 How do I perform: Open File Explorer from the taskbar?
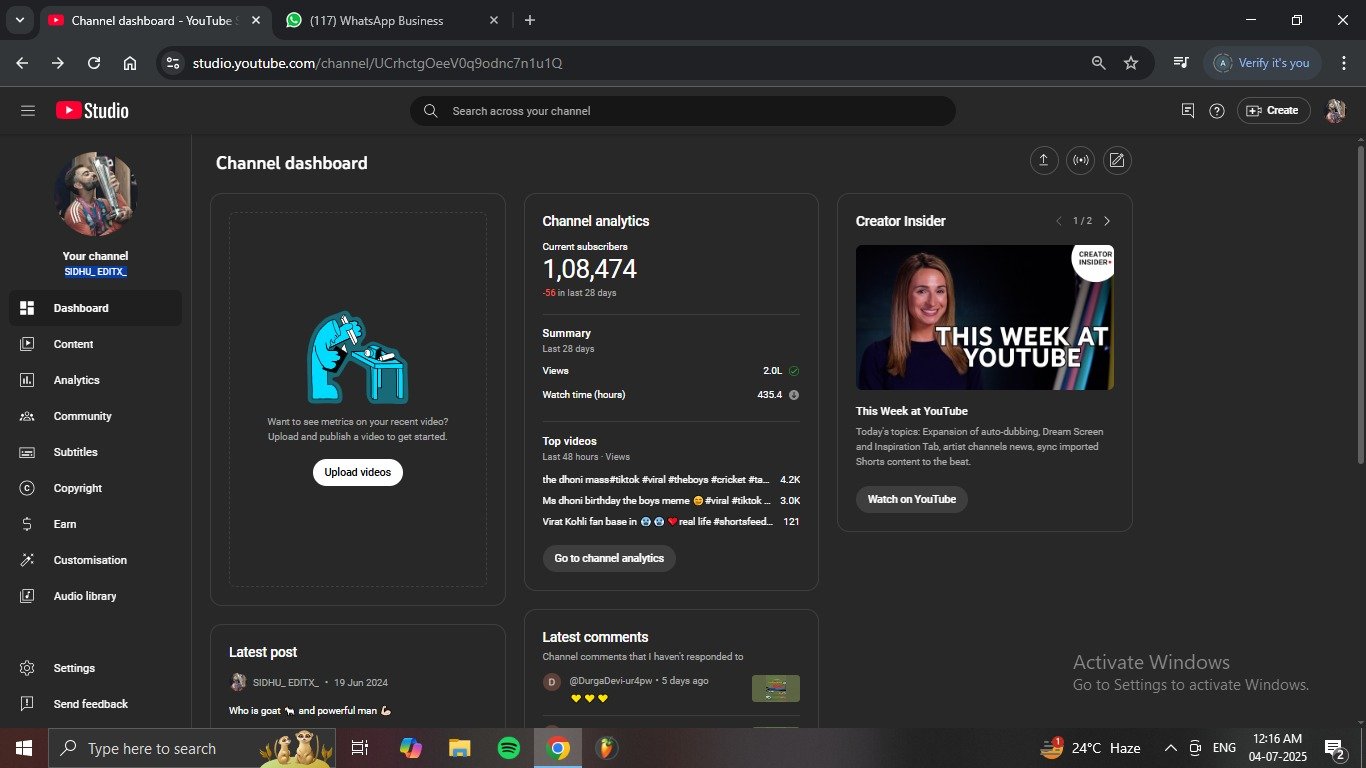pos(460,748)
